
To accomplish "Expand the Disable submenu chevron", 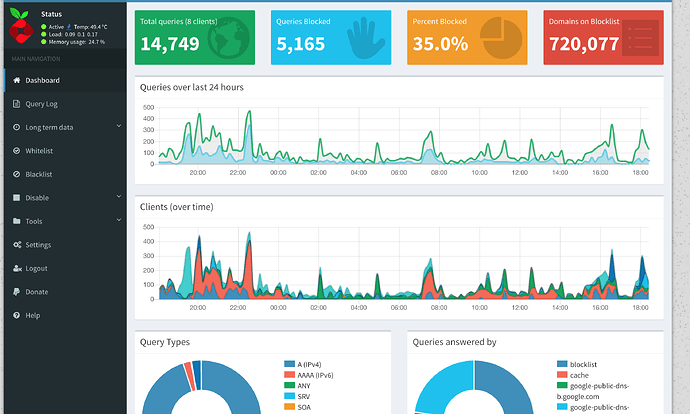I will (x=119, y=198).
